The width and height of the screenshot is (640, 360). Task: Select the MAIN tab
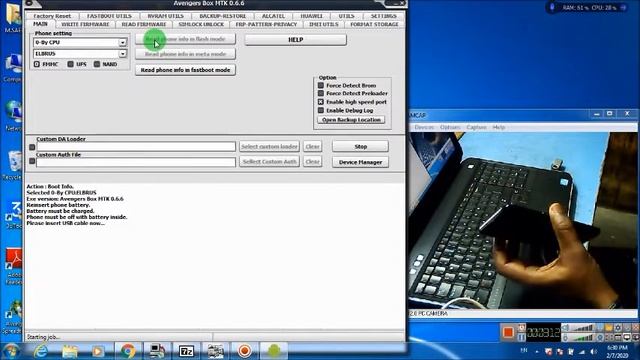(x=40, y=24)
